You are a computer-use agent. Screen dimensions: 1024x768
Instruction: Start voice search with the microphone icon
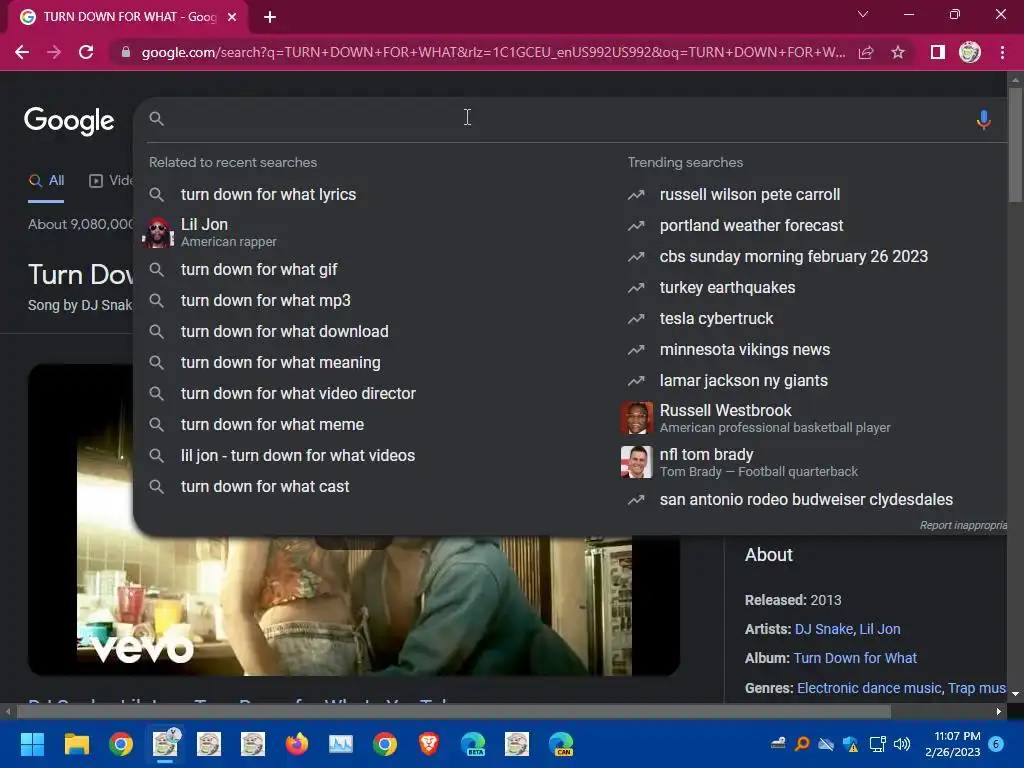[x=983, y=120]
